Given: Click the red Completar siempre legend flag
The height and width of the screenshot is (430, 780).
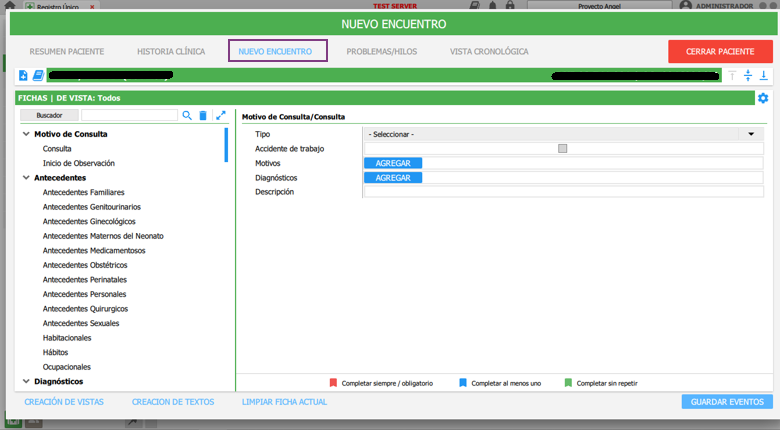Looking at the screenshot, I should tap(333, 383).
